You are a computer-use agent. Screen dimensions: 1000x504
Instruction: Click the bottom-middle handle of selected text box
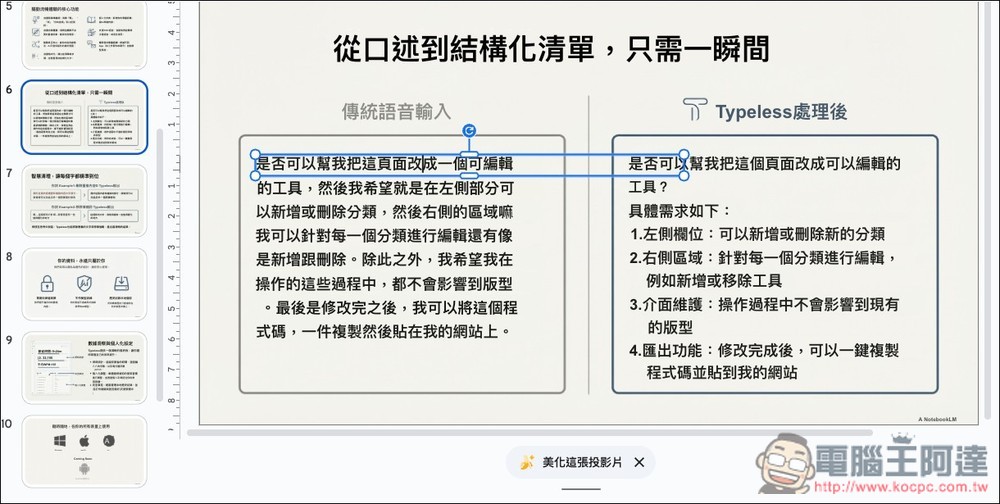(x=469, y=175)
